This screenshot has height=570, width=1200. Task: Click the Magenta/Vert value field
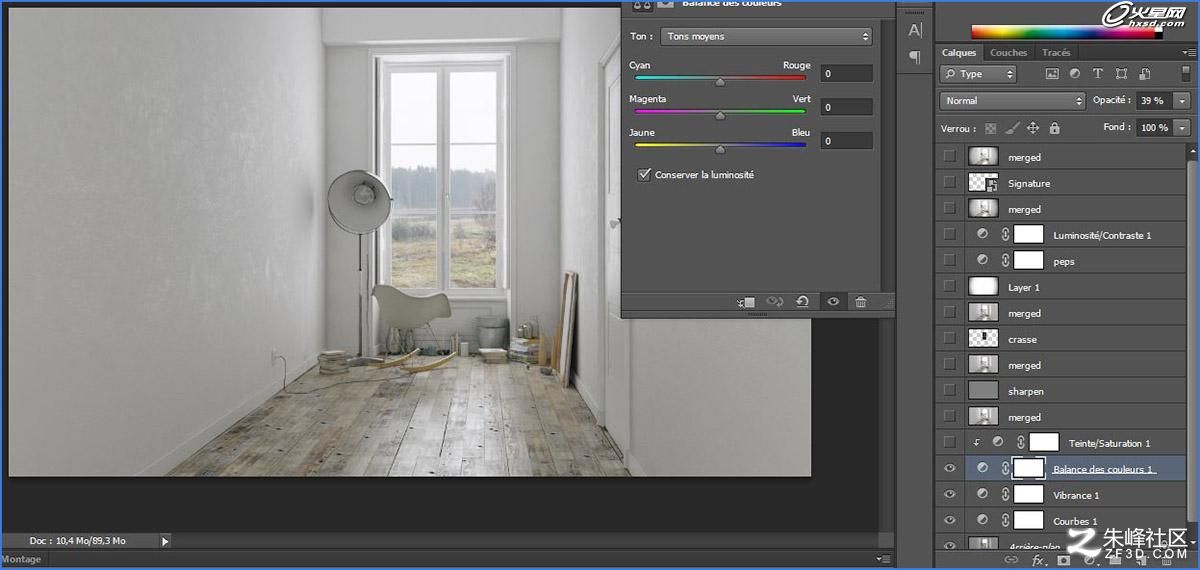pos(847,107)
